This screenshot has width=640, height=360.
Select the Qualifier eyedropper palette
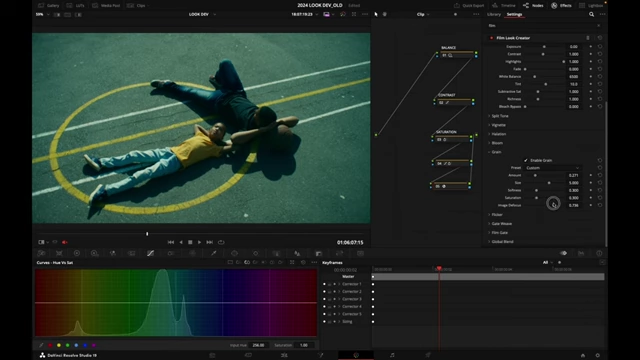coord(213,253)
